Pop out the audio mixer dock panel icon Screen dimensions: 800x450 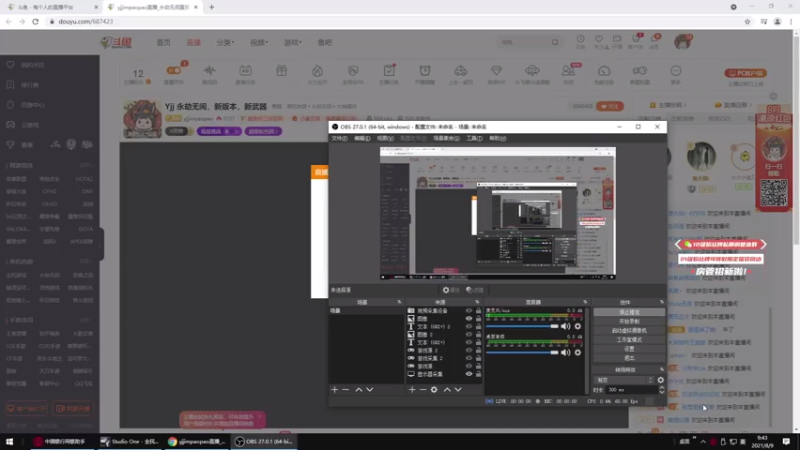click(585, 302)
